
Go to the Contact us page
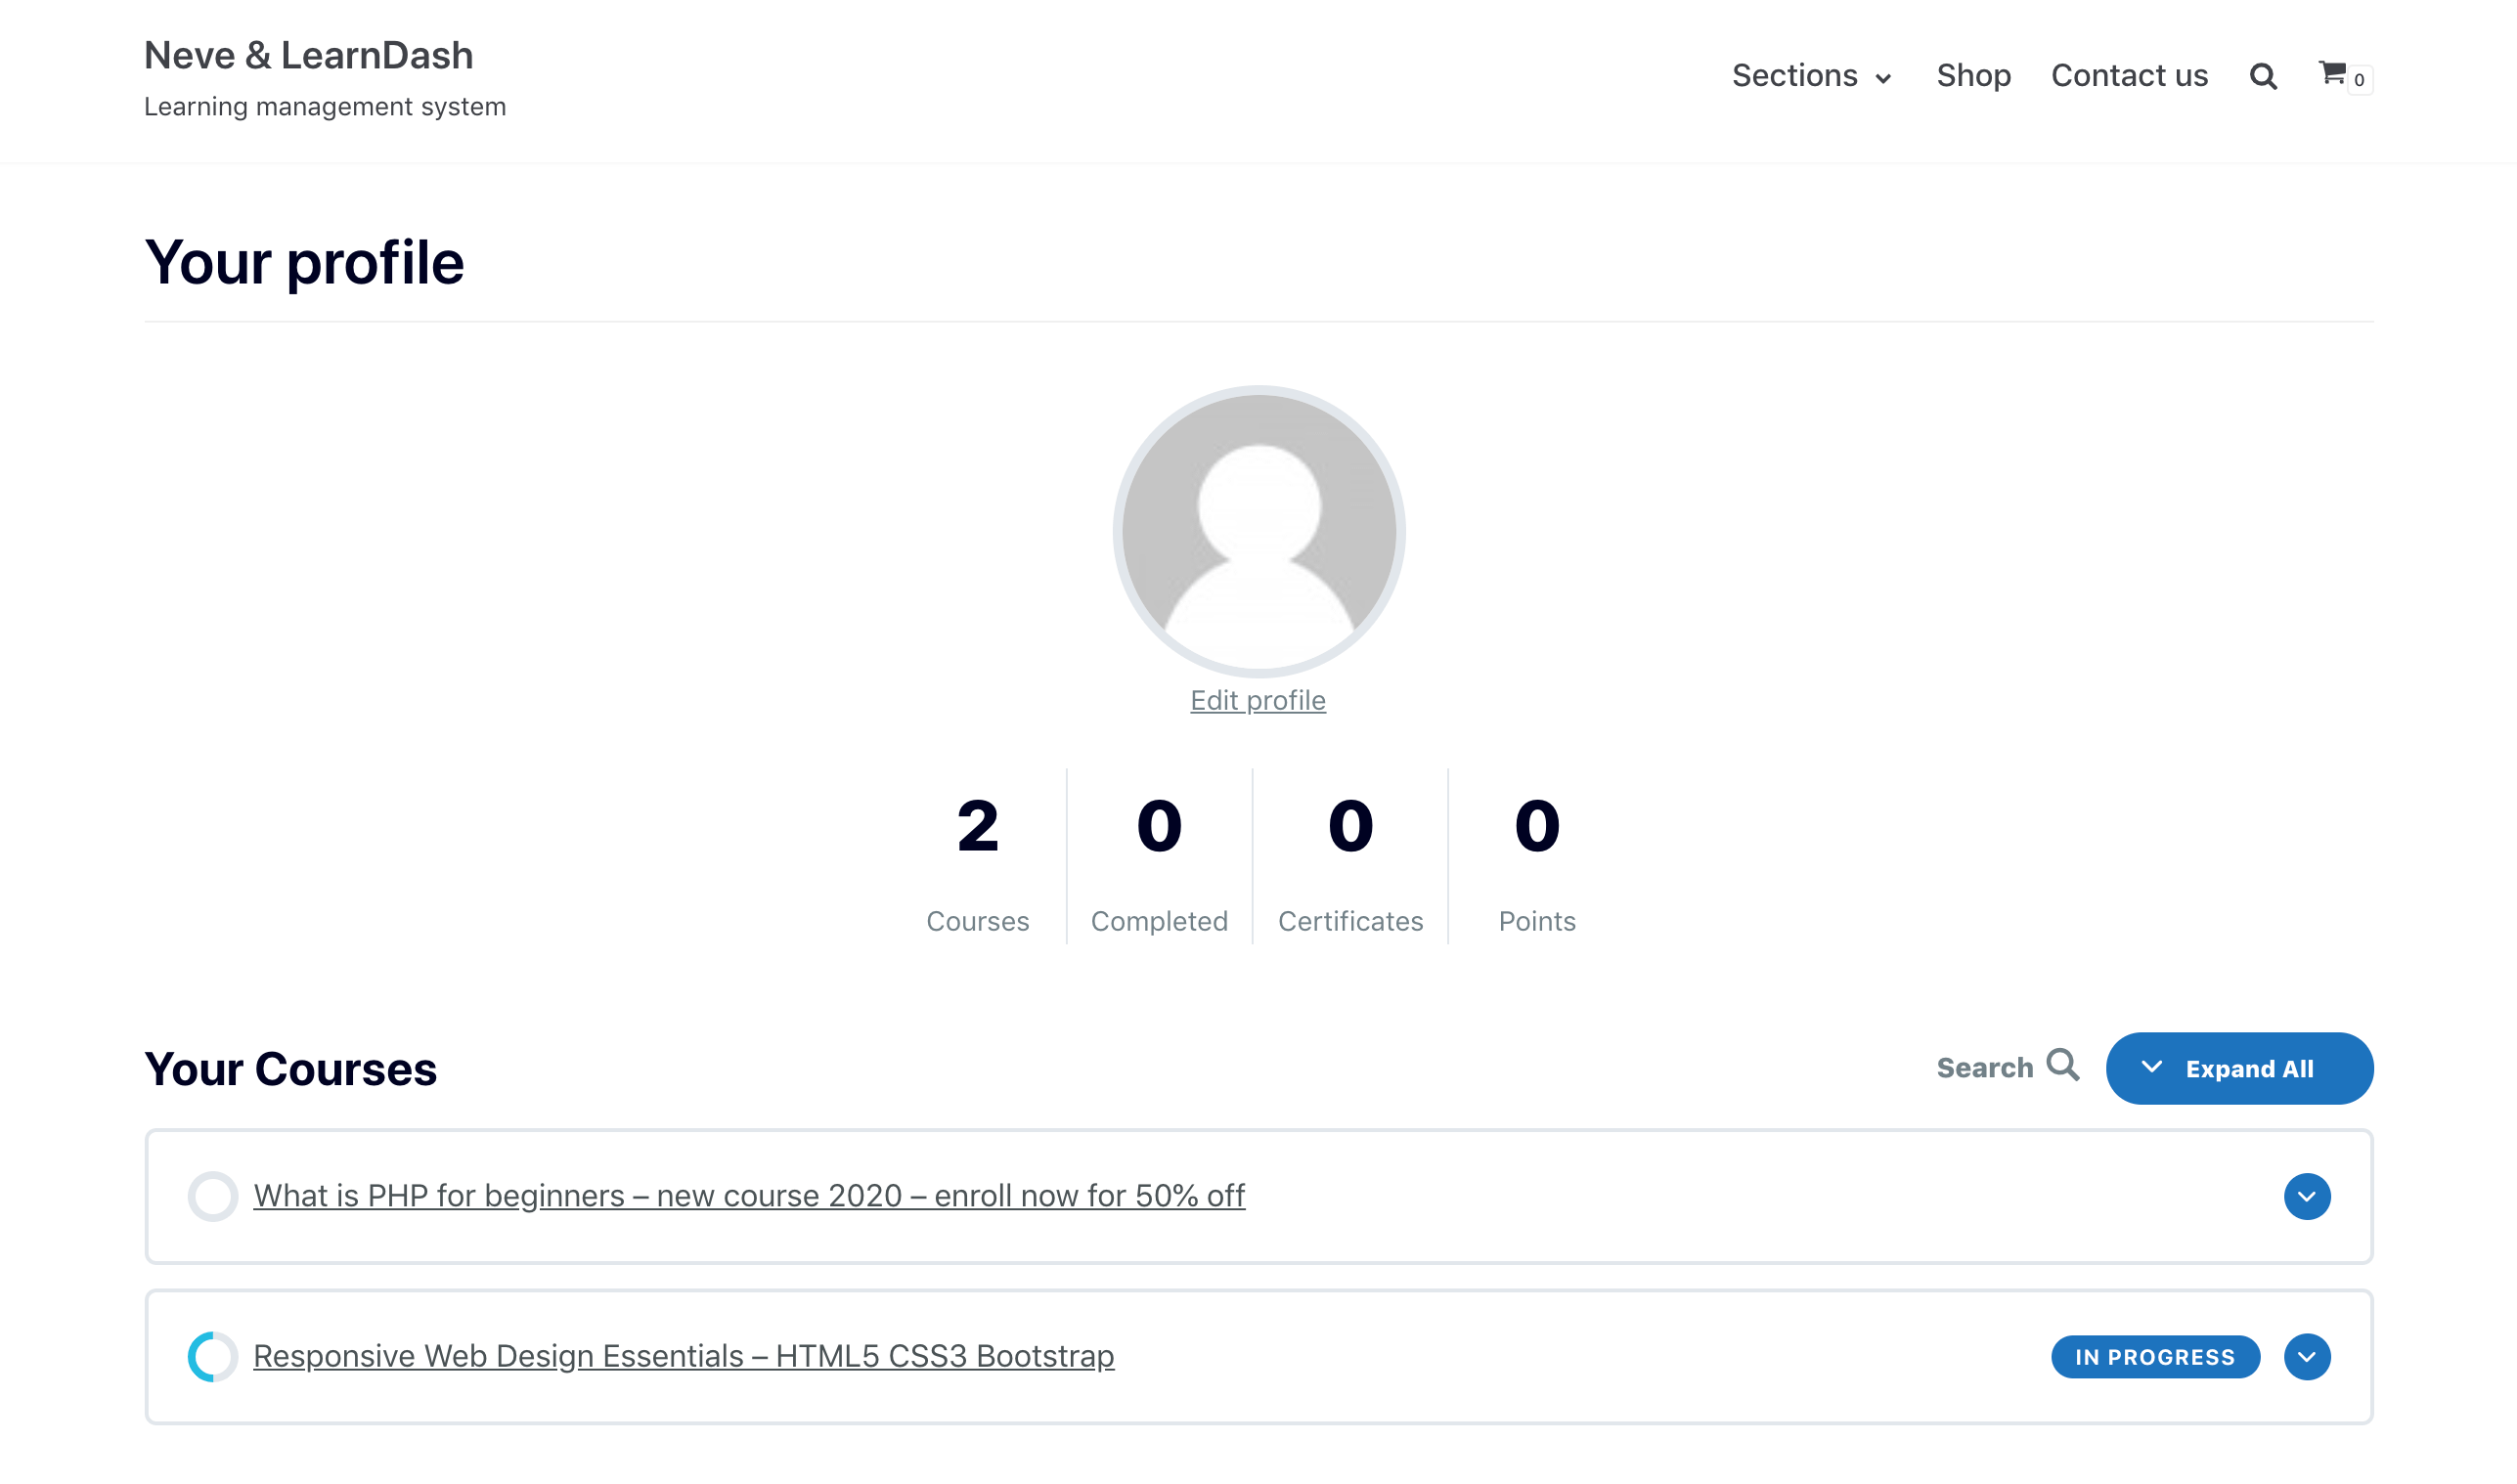point(2129,76)
